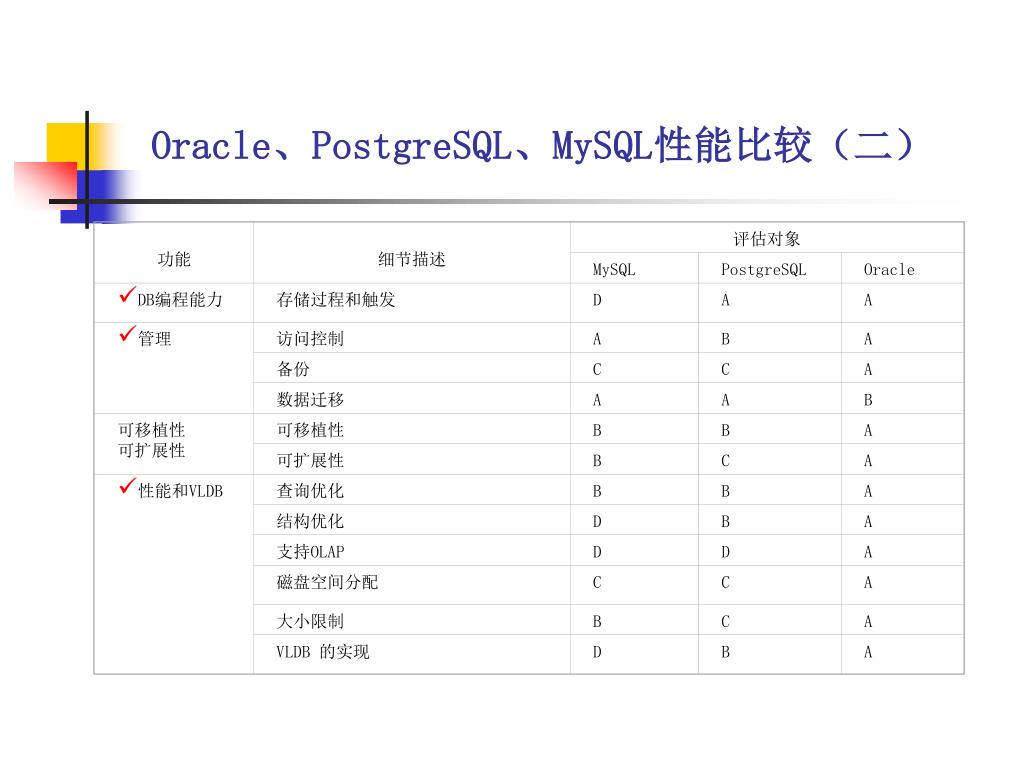The height and width of the screenshot is (768, 1024).
Task: Click MySQL grade B in 可移植性 detail row
Action: (x=597, y=431)
